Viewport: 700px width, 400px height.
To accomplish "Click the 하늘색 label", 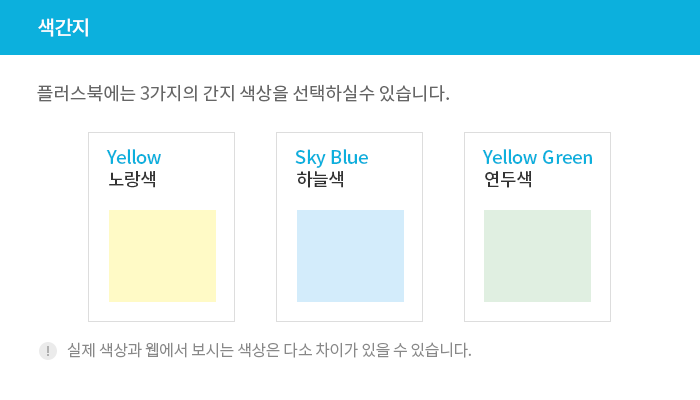I will [321, 179].
